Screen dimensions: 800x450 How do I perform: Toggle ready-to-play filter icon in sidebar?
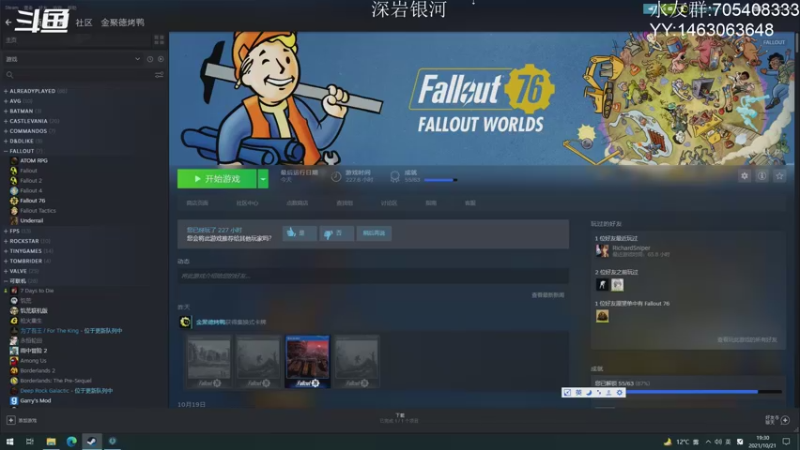pos(161,59)
